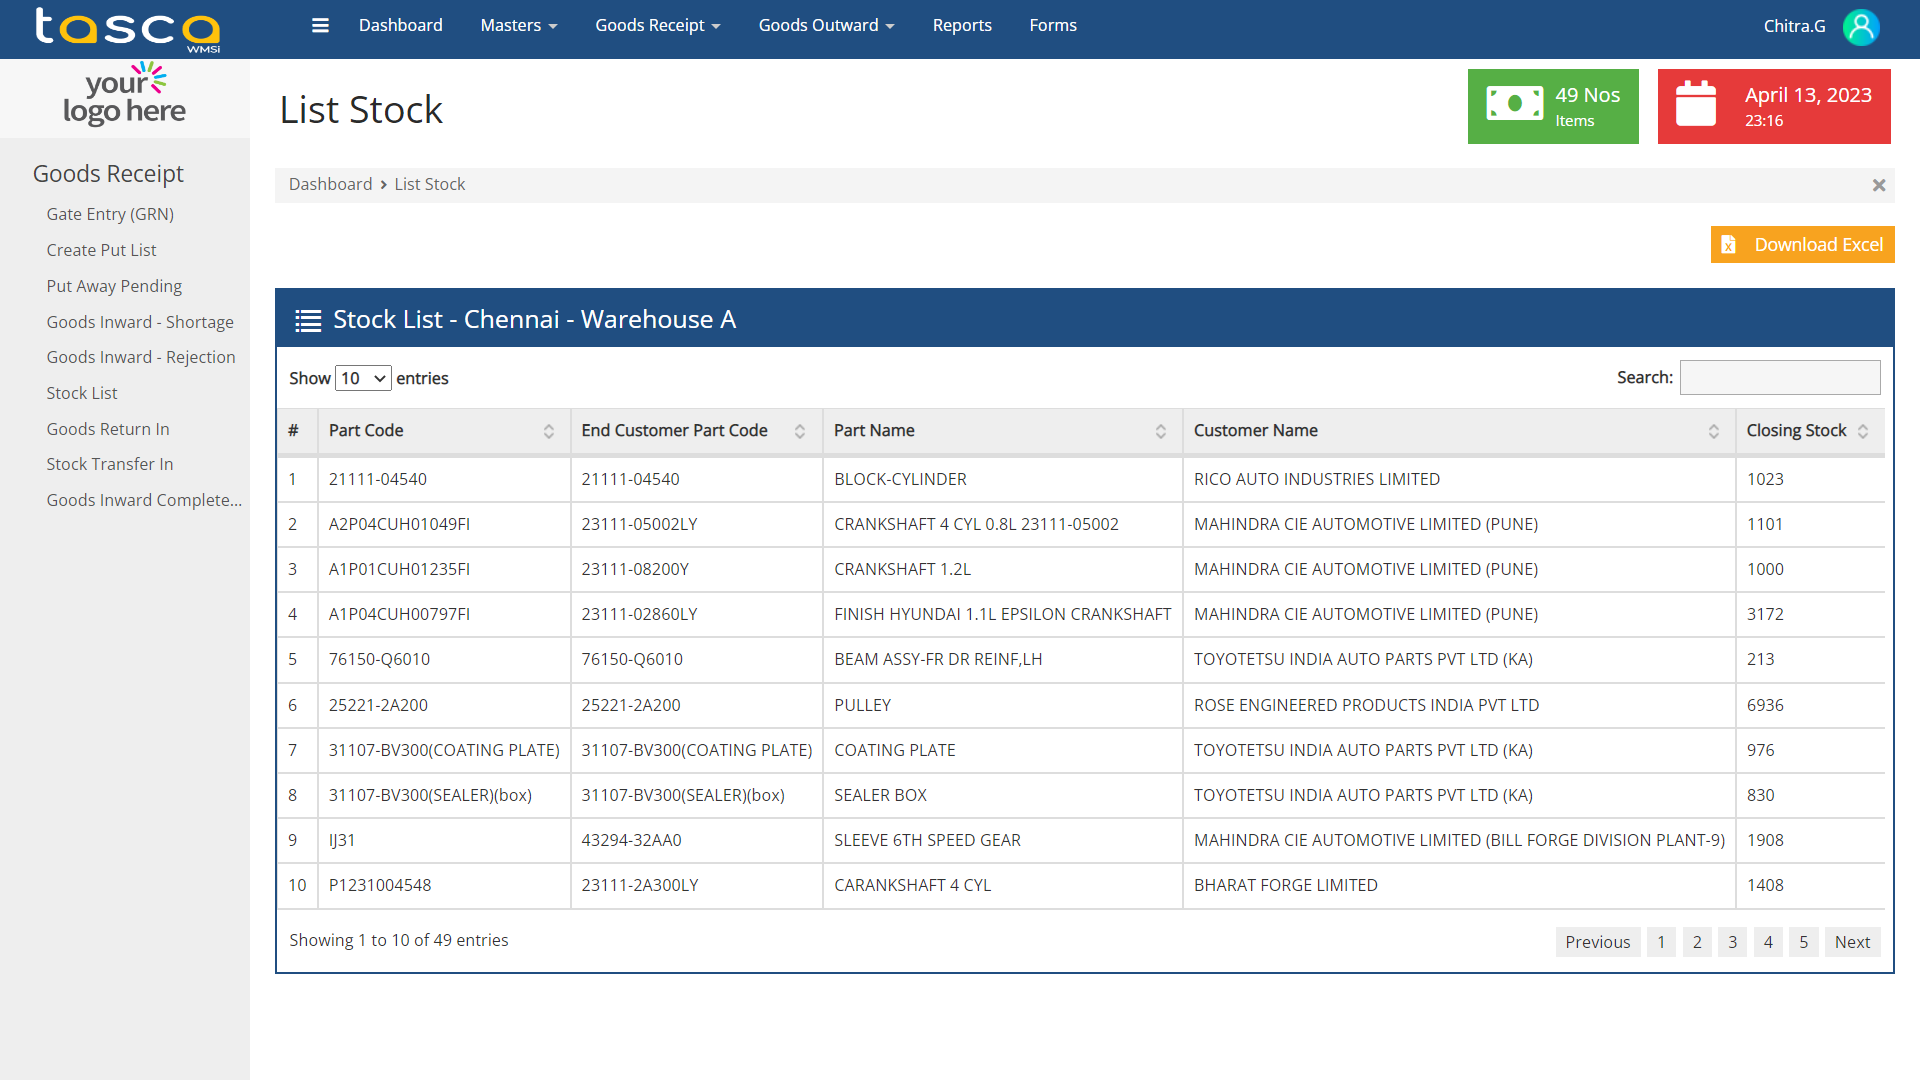Open the Forms menu item

[x=1053, y=26]
